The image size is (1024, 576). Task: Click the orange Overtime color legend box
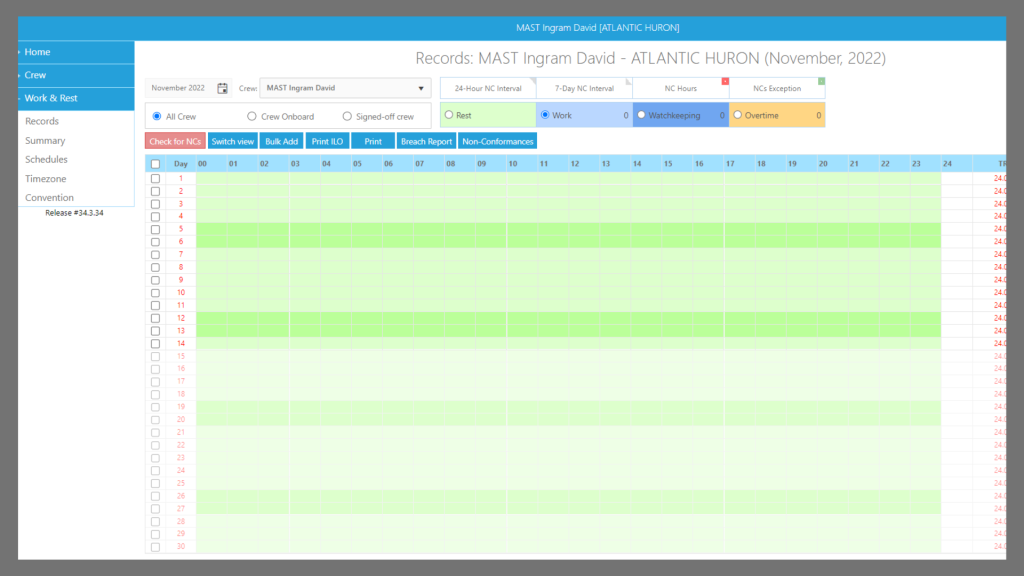click(x=777, y=115)
